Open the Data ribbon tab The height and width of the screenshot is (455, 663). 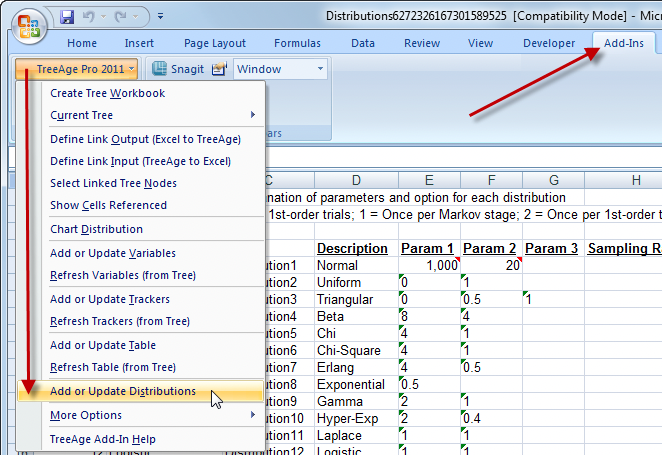coord(363,43)
